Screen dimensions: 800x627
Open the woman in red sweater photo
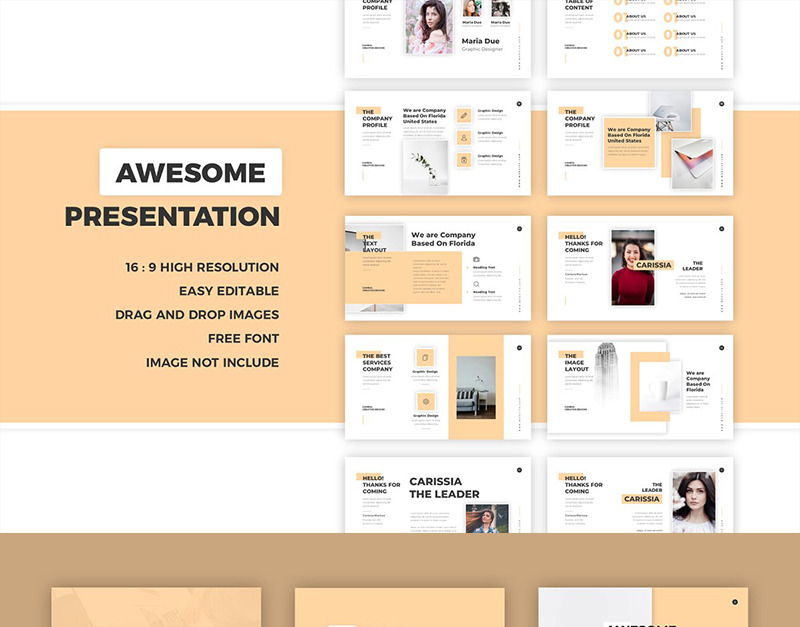pos(633,268)
